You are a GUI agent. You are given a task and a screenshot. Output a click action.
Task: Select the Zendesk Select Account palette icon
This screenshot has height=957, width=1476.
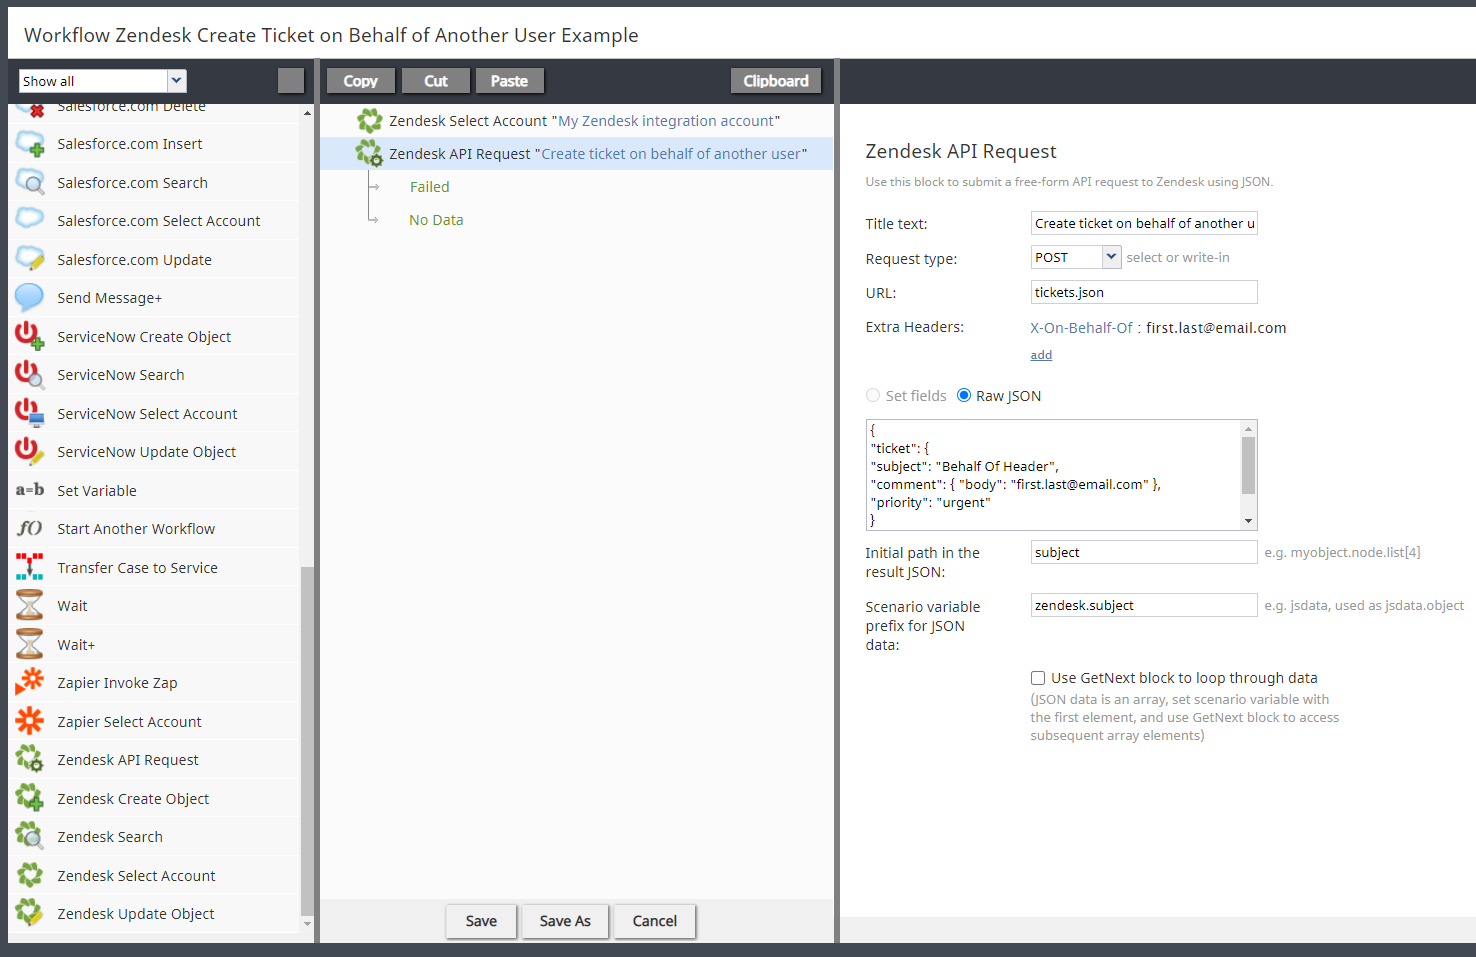click(30, 875)
